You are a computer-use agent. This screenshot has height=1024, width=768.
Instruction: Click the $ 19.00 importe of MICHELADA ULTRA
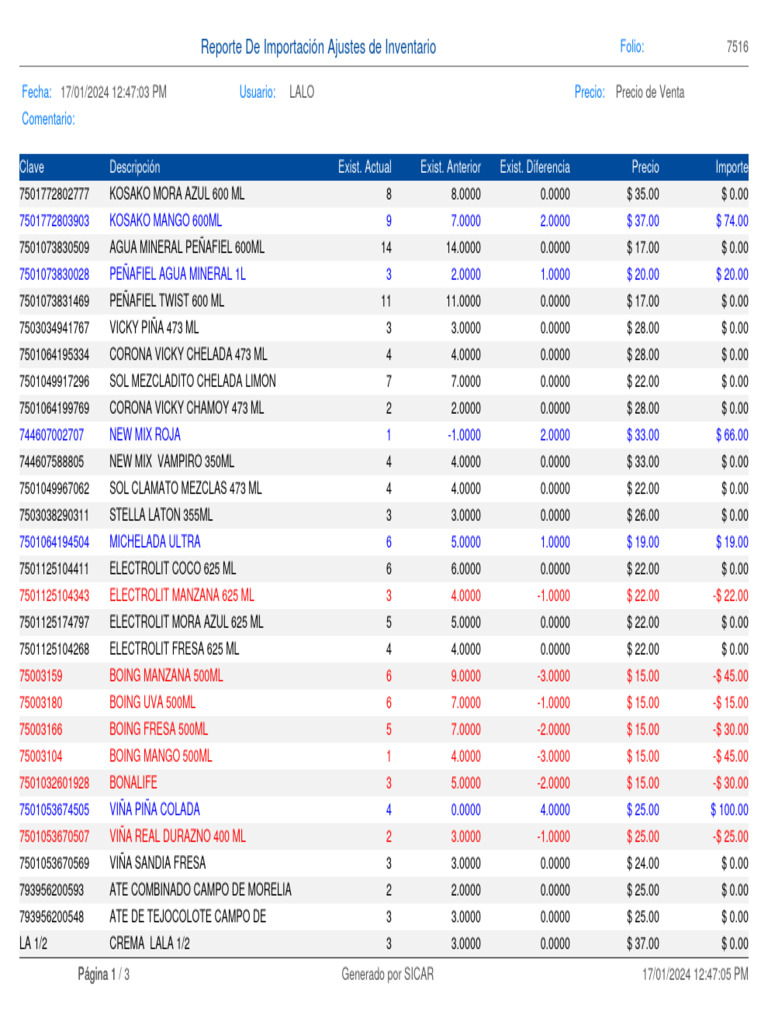pyautogui.click(x=732, y=542)
